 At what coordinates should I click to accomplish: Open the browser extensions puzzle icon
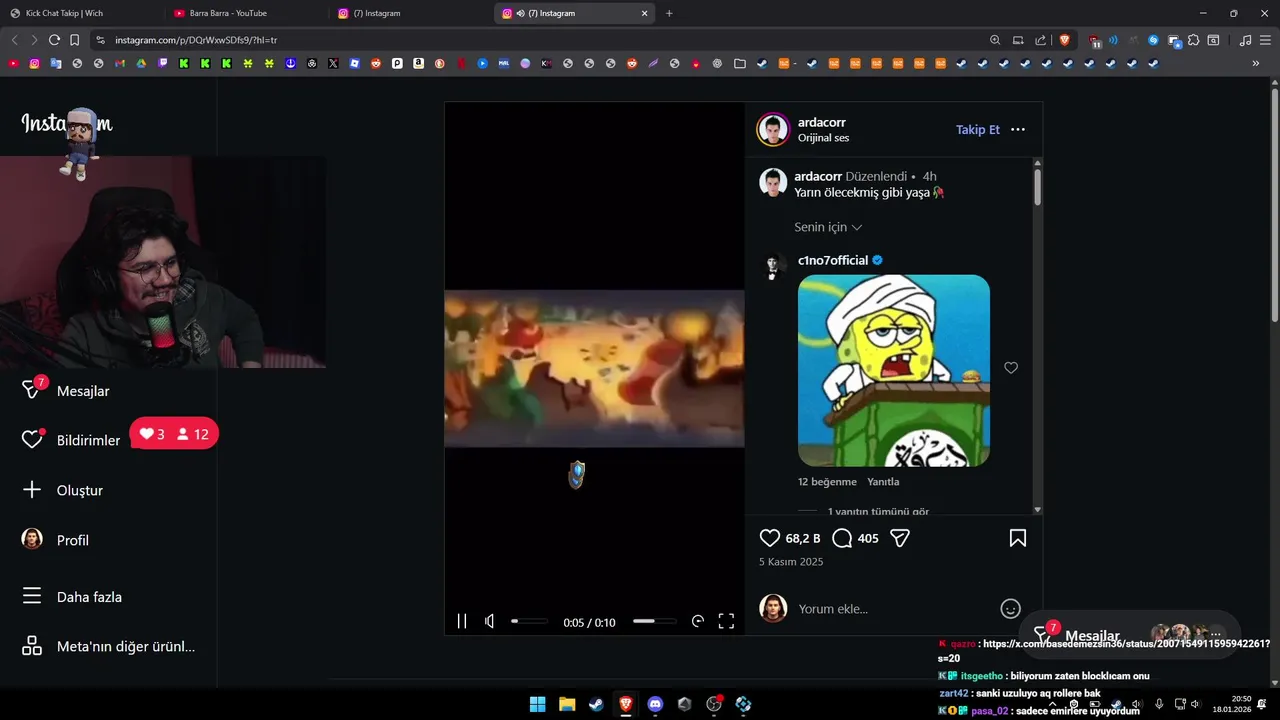click(1193, 40)
